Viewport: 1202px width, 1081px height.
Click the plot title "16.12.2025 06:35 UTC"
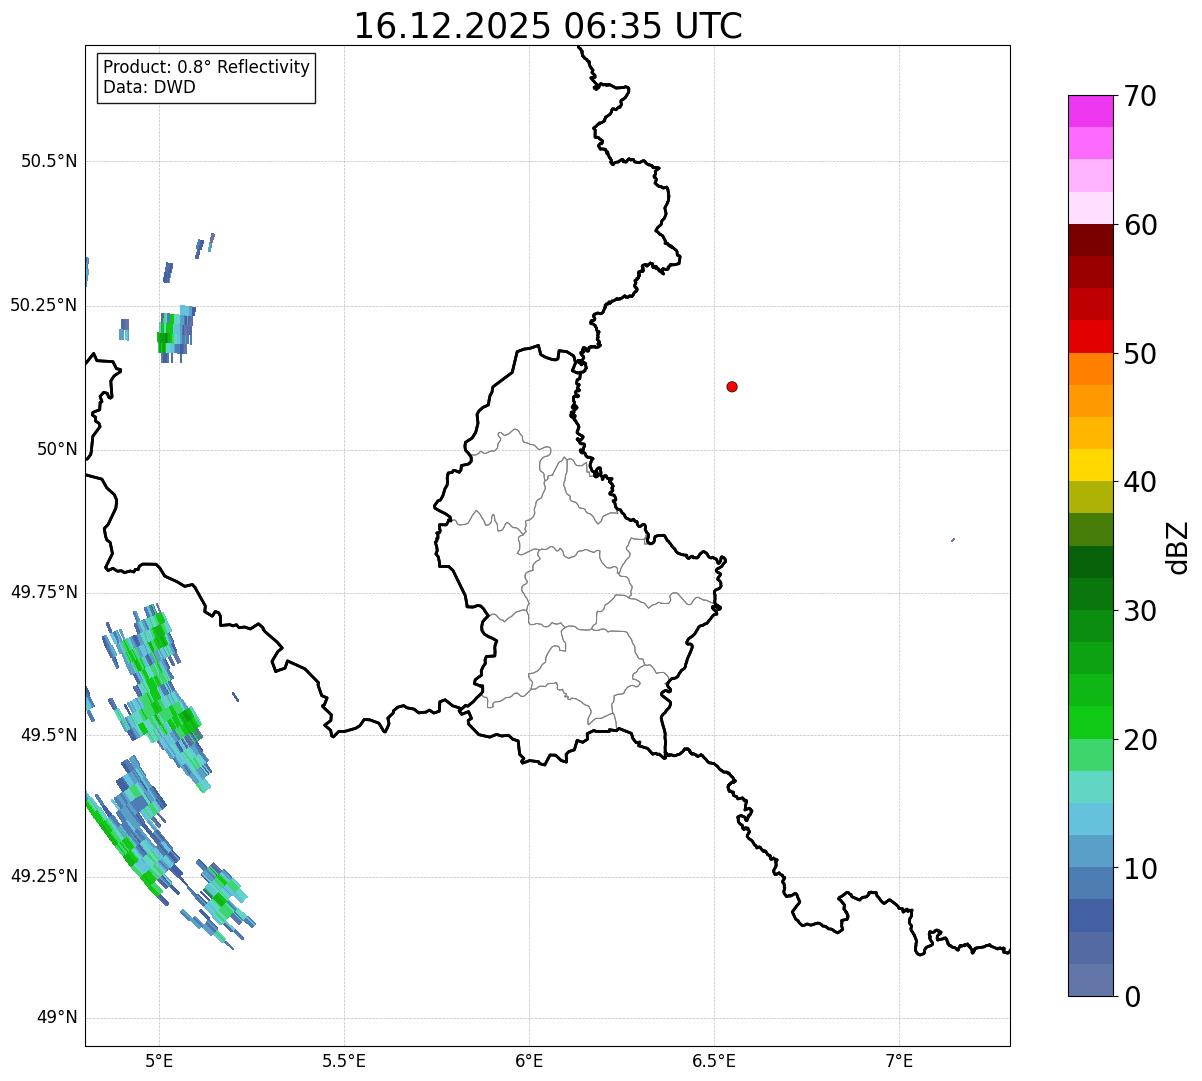[548, 26]
